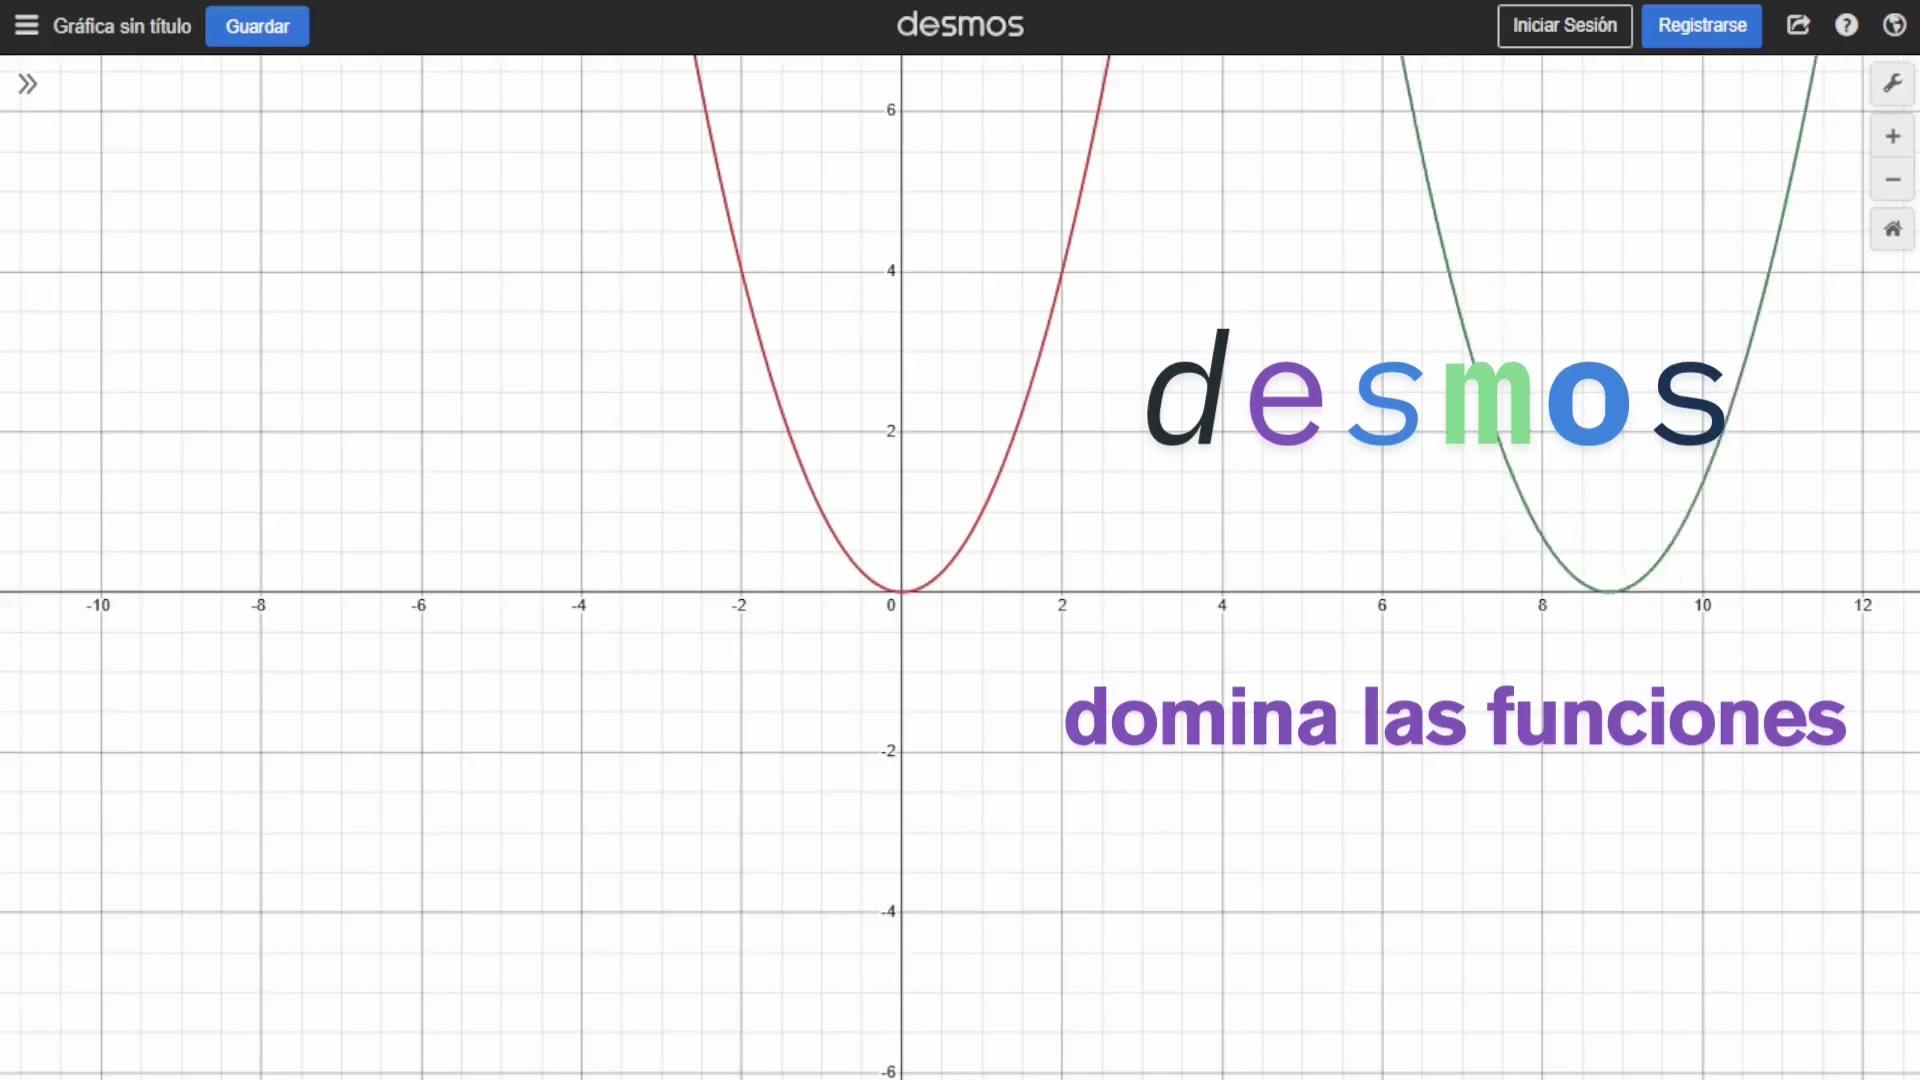Click the x-axis label 4
The height and width of the screenshot is (1080, 1920).
click(1222, 605)
